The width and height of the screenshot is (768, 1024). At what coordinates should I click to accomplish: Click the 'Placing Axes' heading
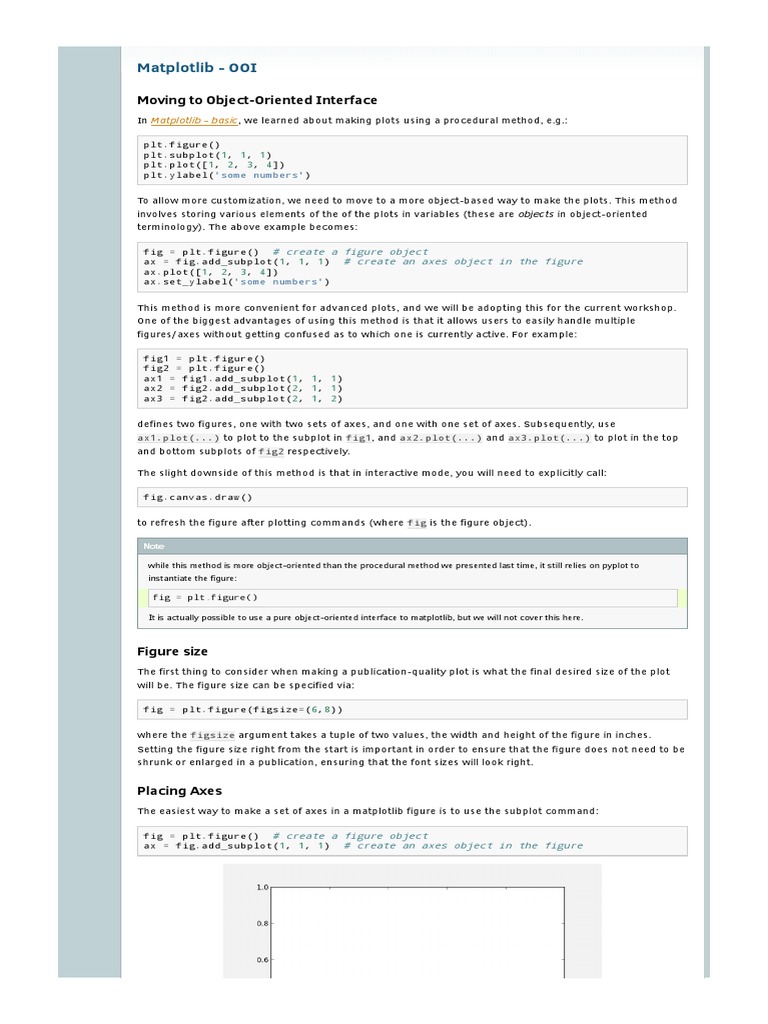click(x=179, y=791)
